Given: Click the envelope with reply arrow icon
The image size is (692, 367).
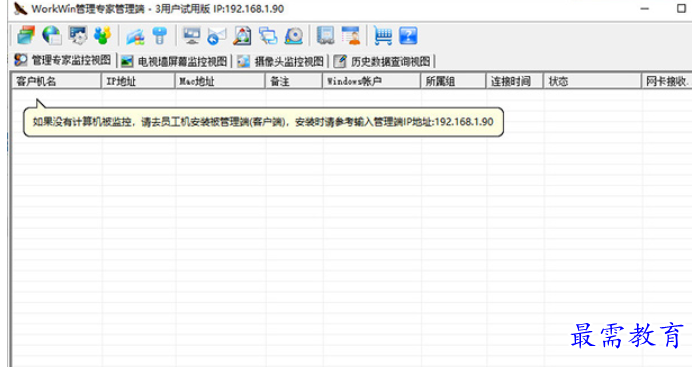Looking at the screenshot, I should tap(217, 35).
